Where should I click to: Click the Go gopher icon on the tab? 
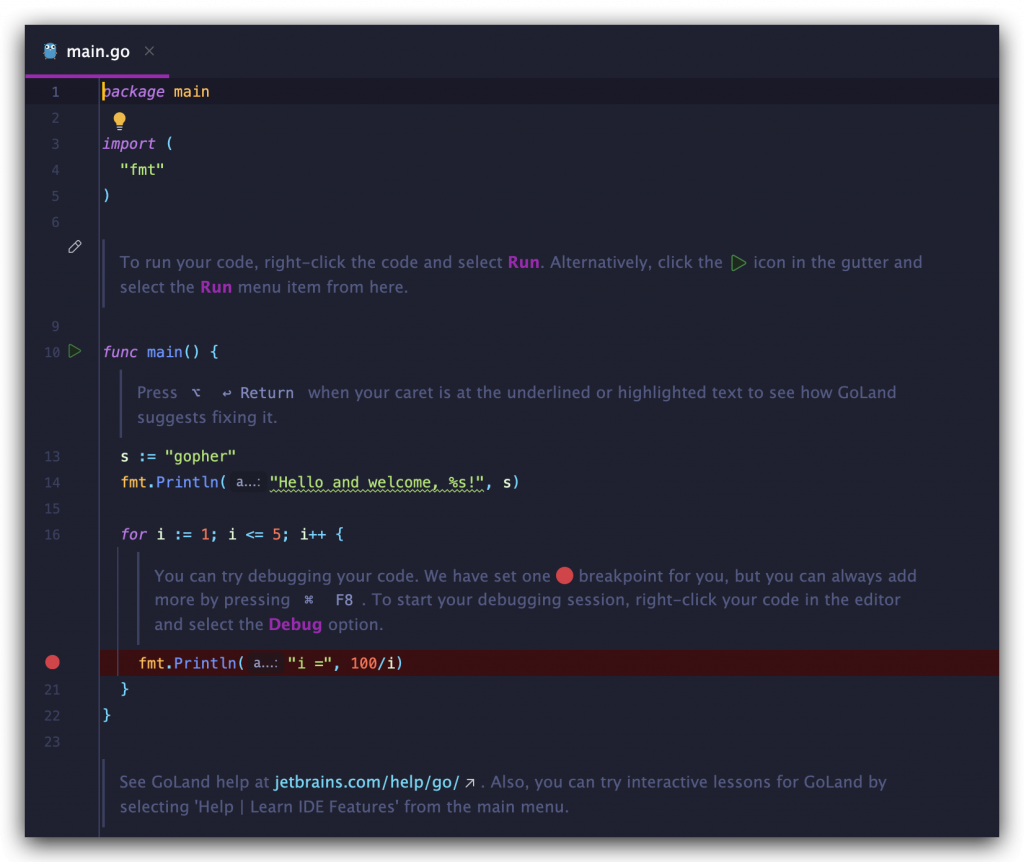tap(50, 51)
